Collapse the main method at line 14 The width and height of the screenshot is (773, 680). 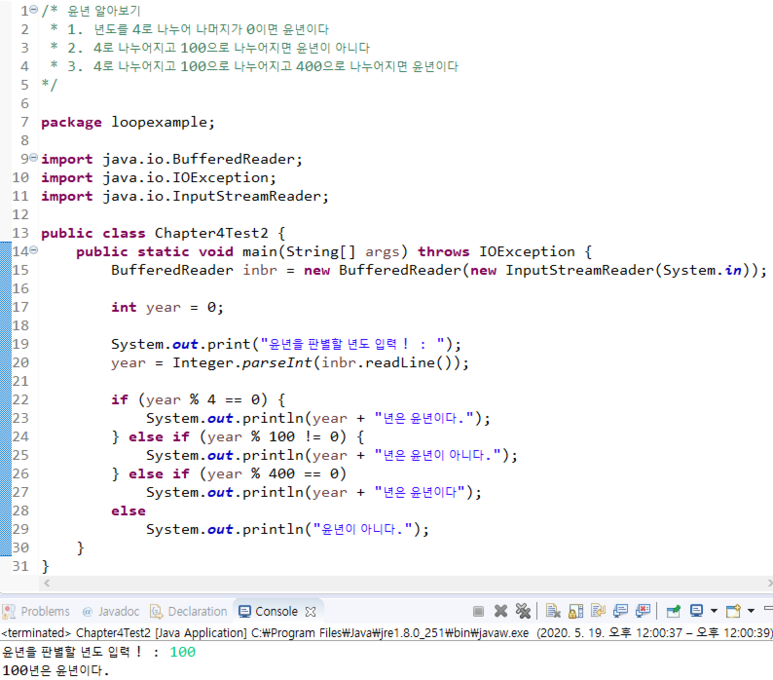tap(34, 251)
